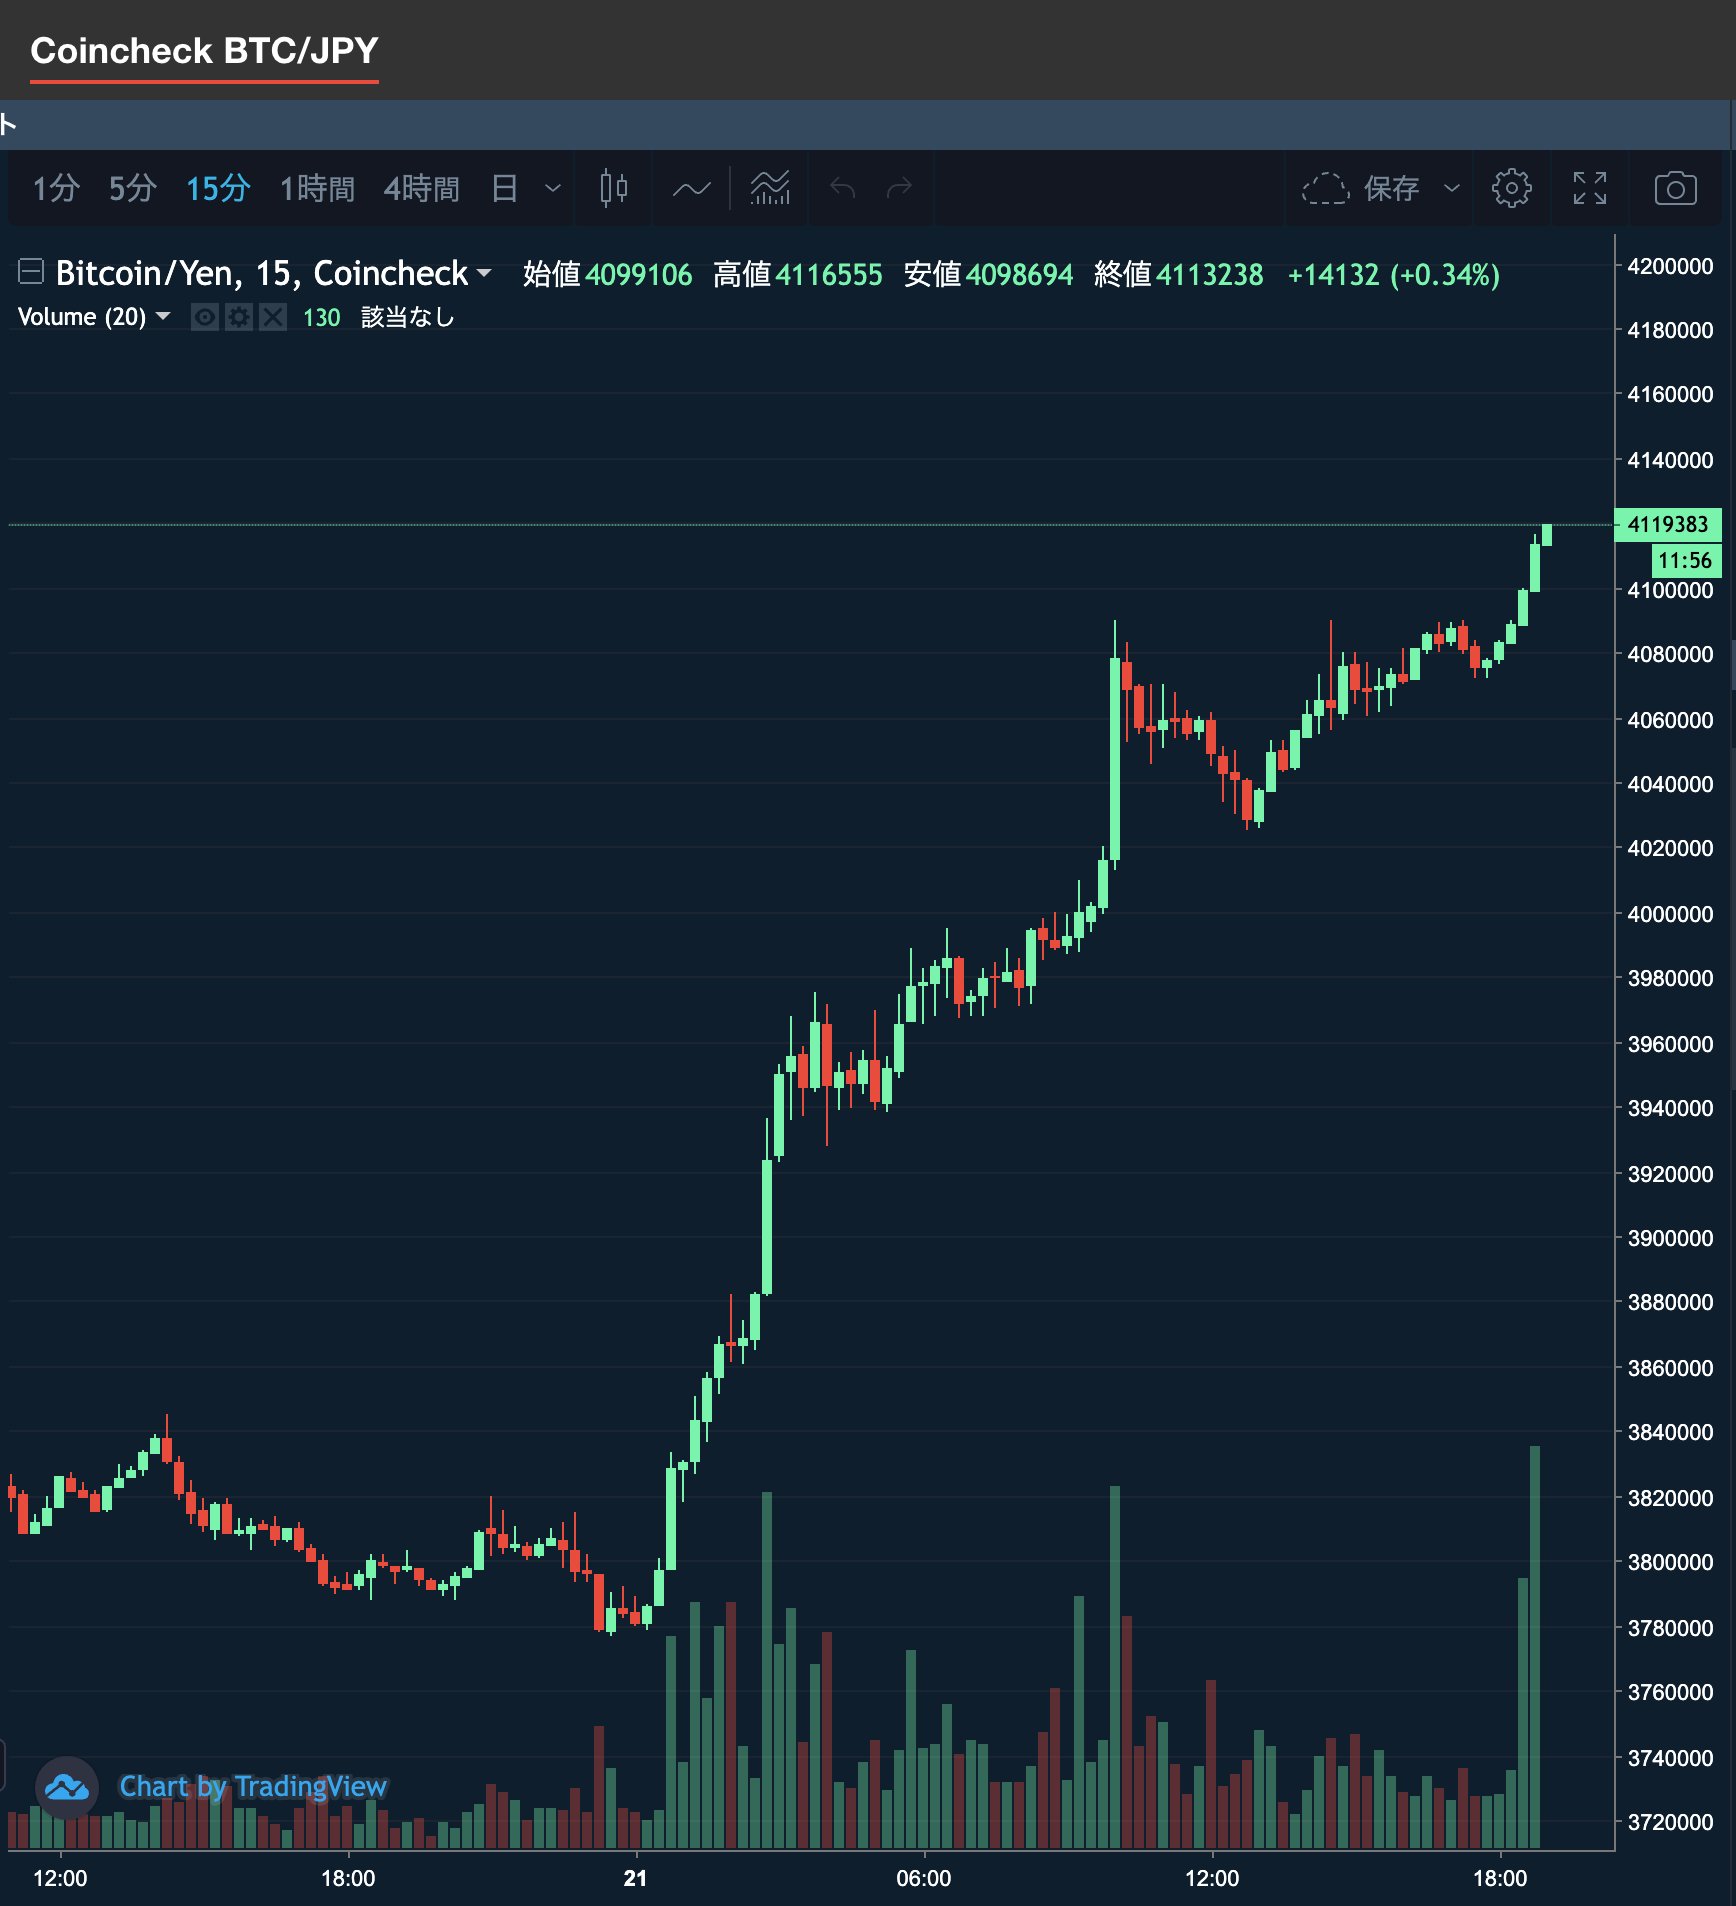Open the compare symbol line icon

(x=691, y=188)
